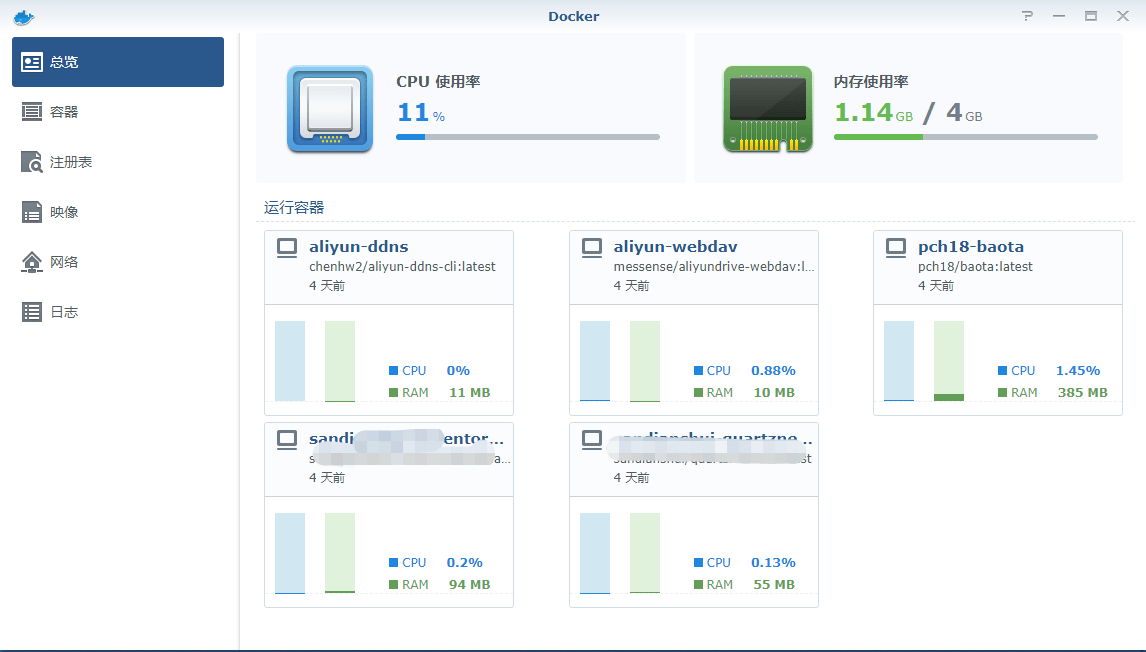The image size is (1146, 652).
Task: Click the aliyun-ddns container monitor icon
Action: (x=287, y=247)
